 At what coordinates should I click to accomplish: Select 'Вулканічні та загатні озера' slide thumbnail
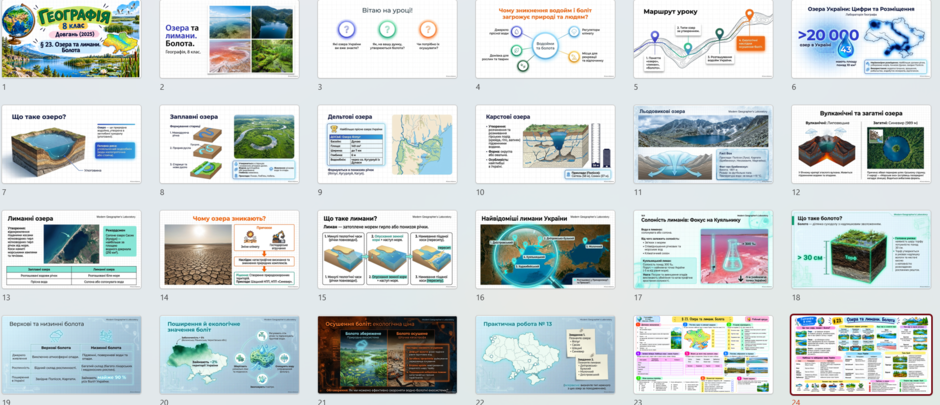[861, 144]
